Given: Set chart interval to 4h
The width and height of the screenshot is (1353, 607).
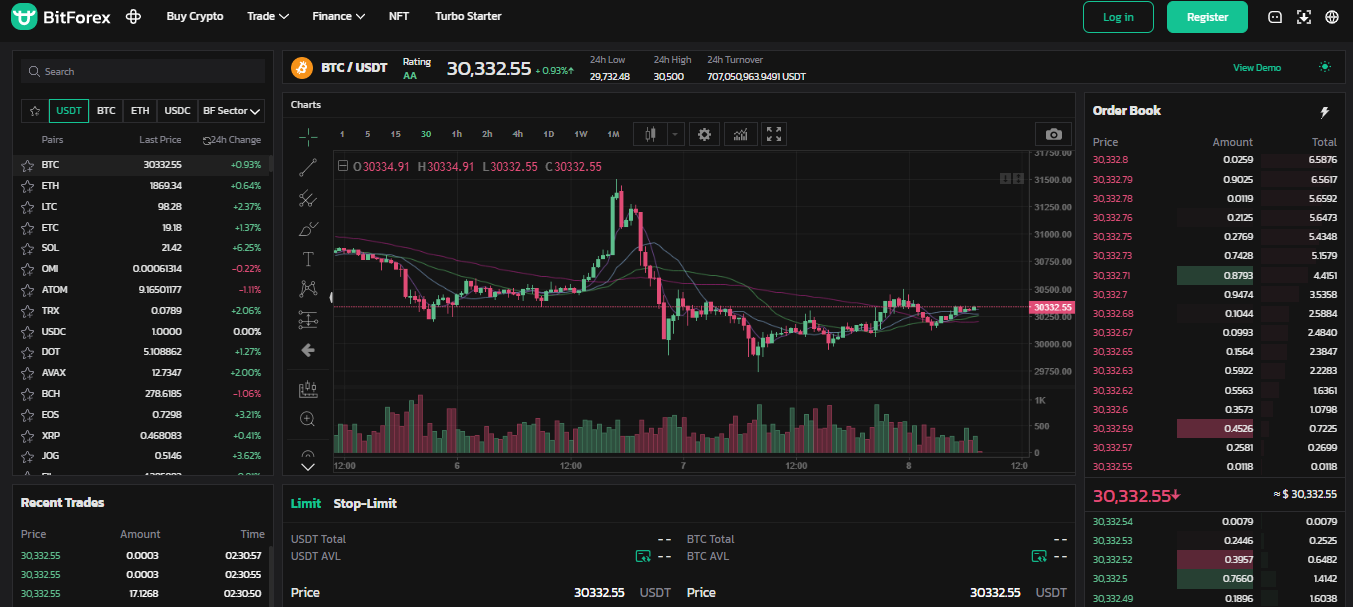Looking at the screenshot, I should click(x=518, y=134).
